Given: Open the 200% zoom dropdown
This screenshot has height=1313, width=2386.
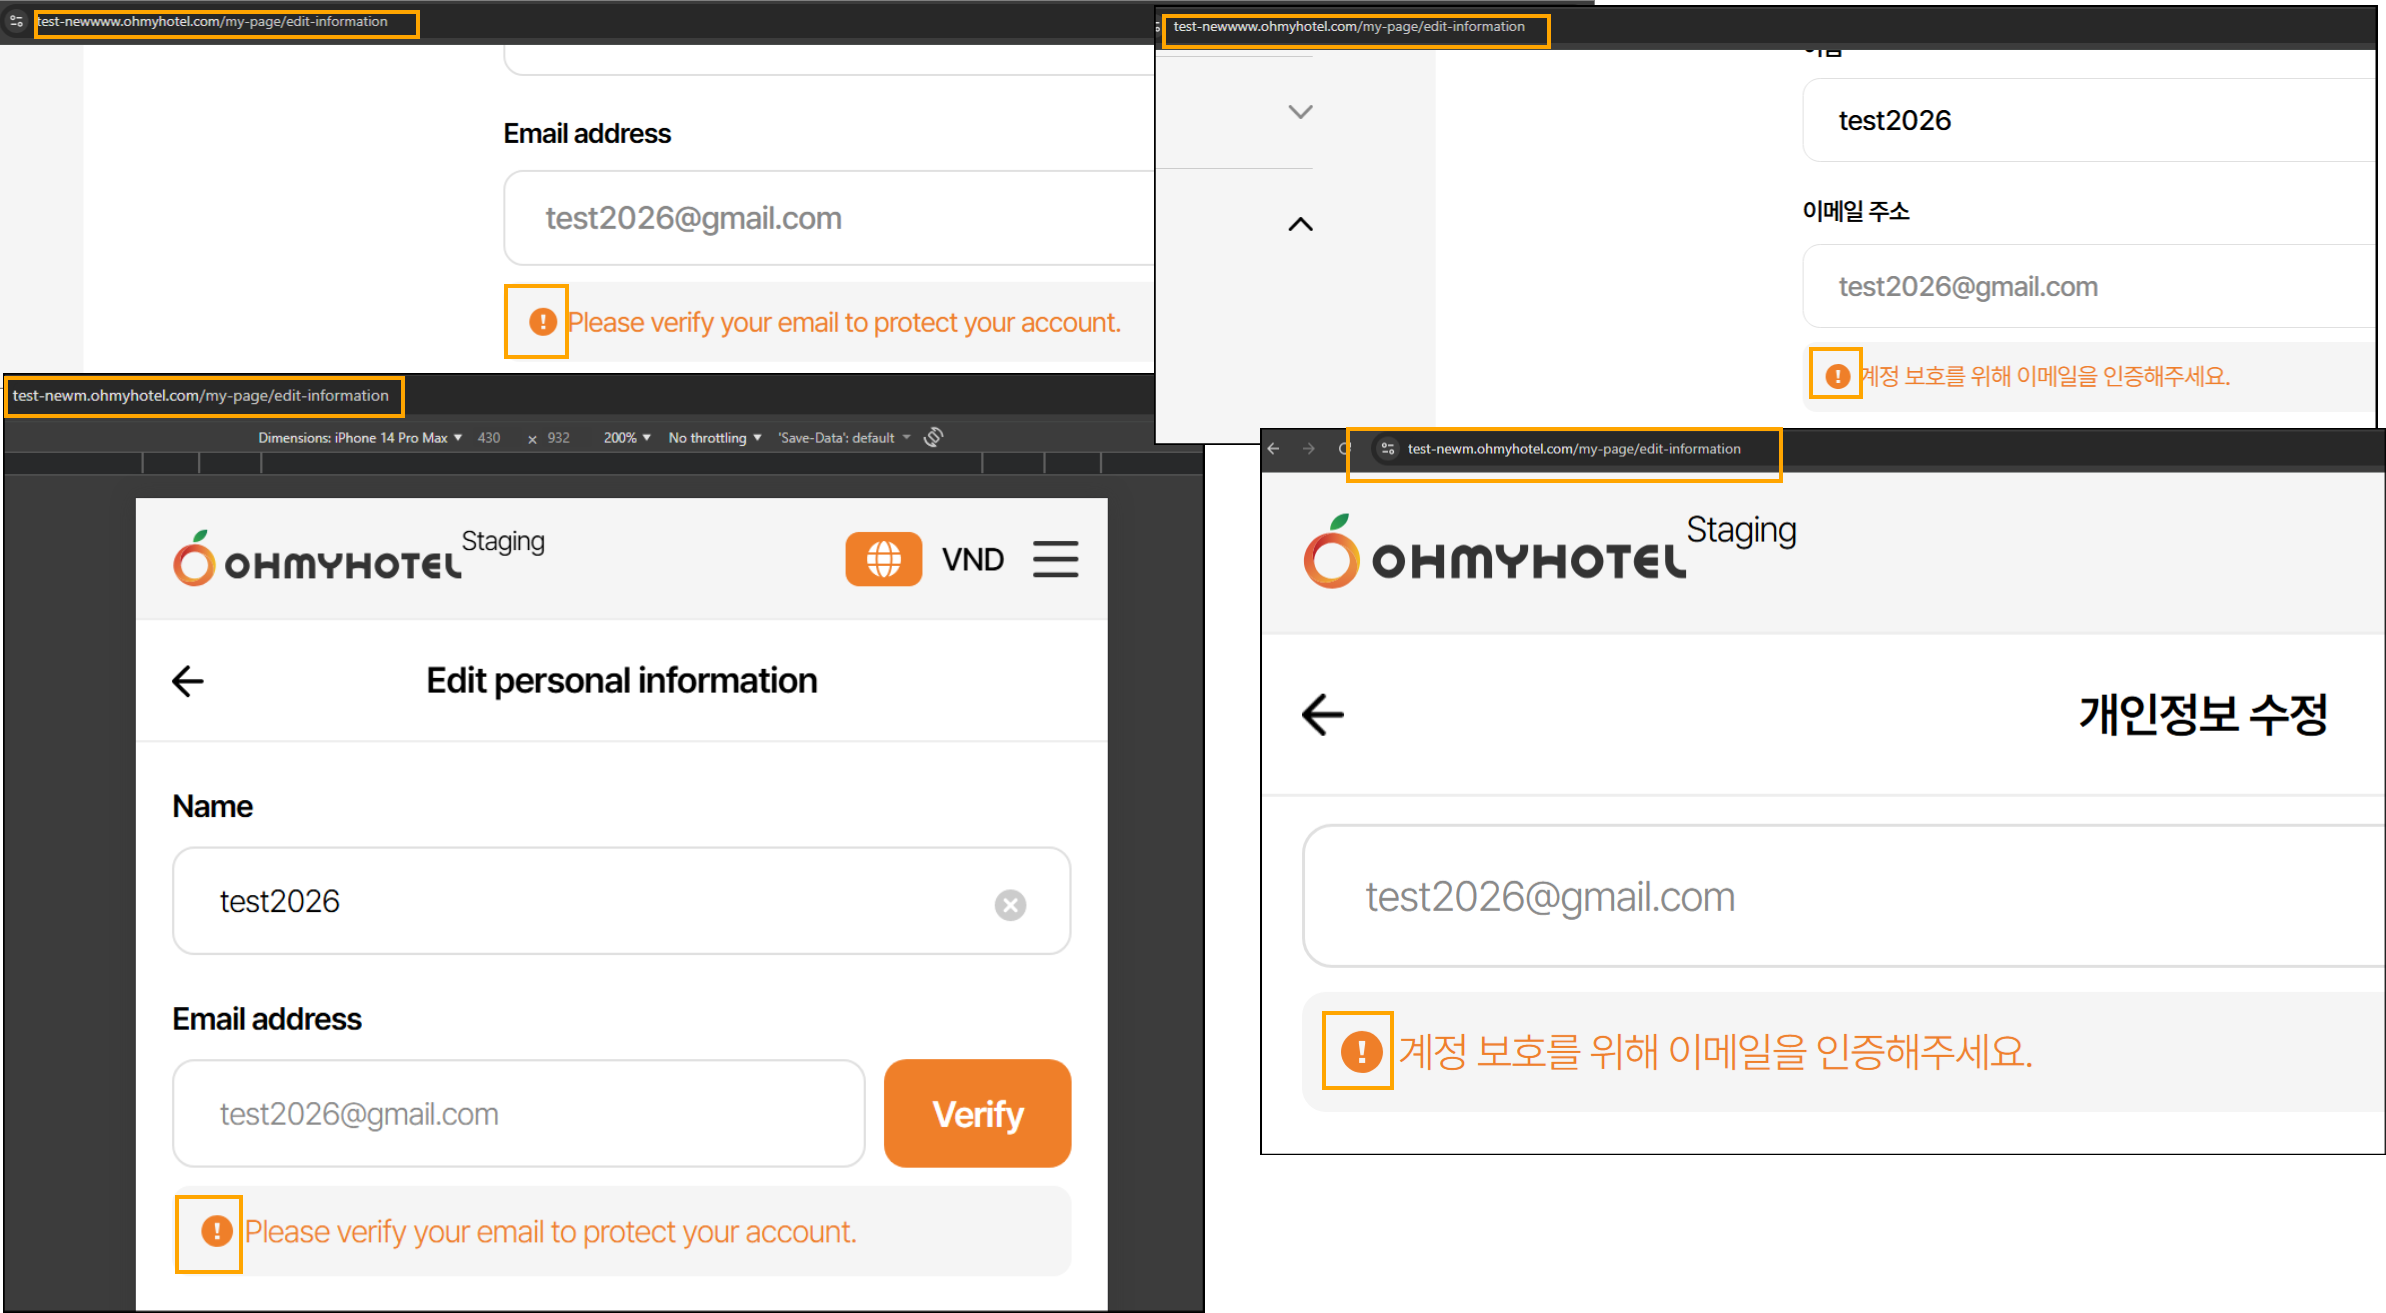Looking at the screenshot, I should (627, 438).
